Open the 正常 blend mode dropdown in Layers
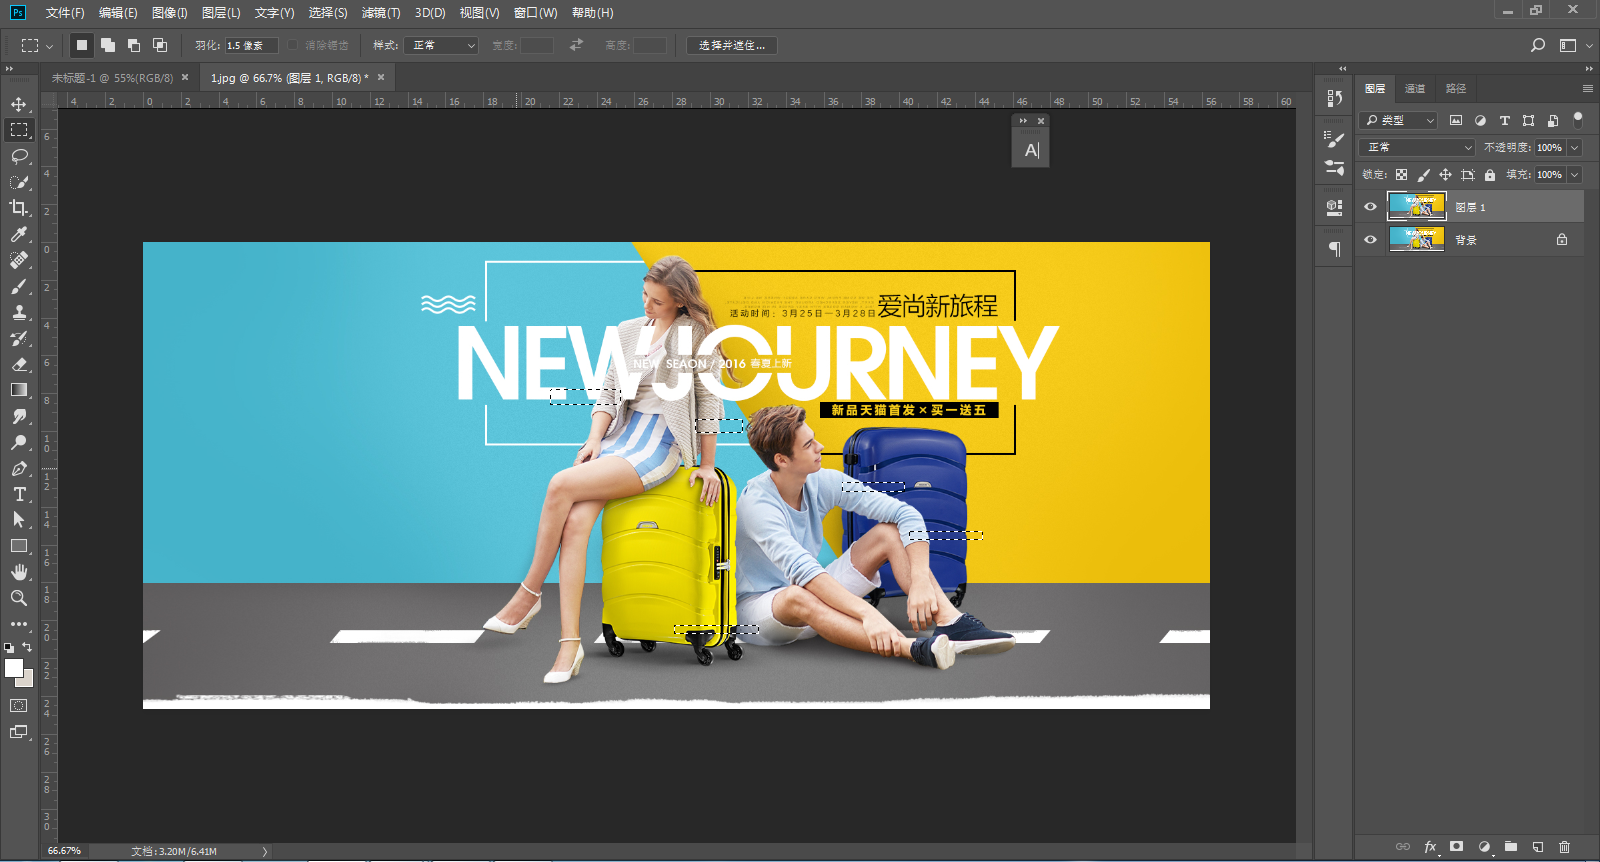Viewport: 1600px width, 862px height. pos(1418,147)
